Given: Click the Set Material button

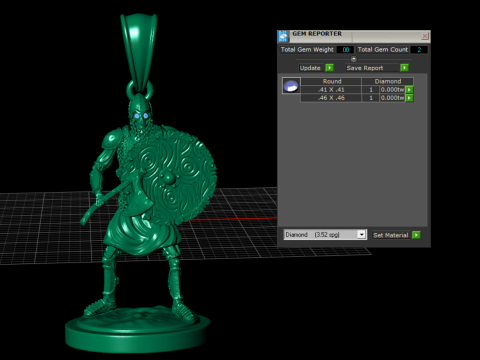Looking at the screenshot, I should [x=391, y=235].
